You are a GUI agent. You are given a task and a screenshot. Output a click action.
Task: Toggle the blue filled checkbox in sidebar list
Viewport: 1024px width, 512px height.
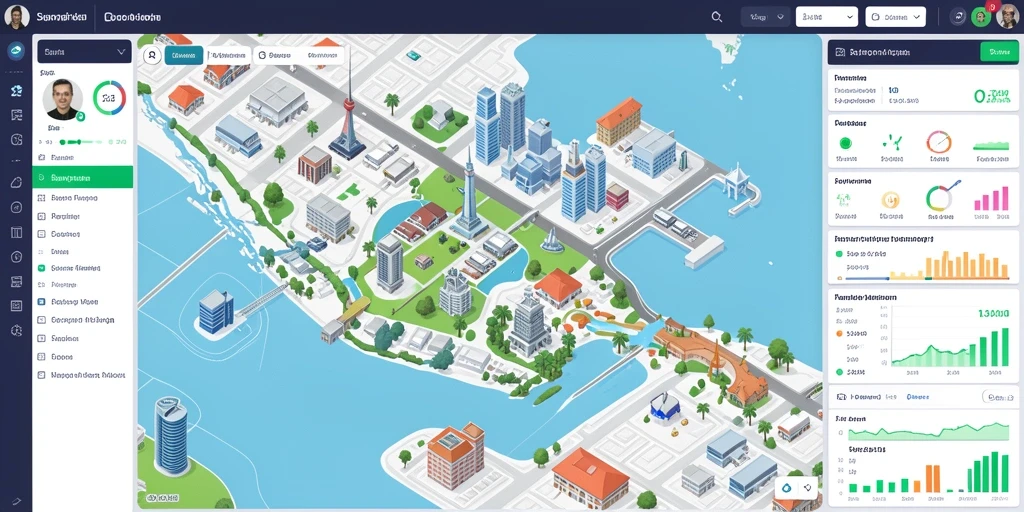coord(41,302)
